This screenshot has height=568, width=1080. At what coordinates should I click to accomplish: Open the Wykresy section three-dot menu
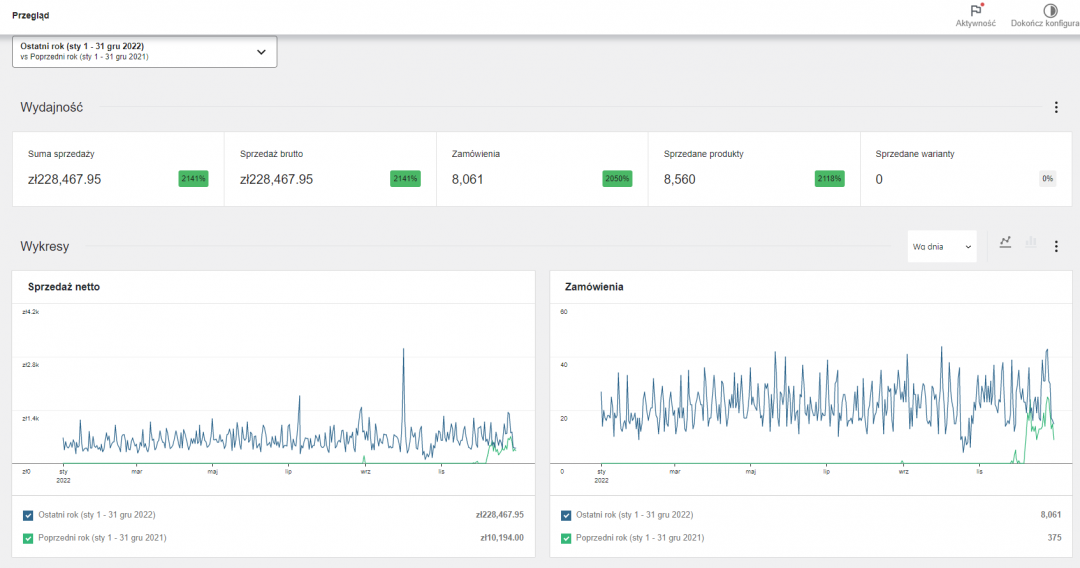point(1055,246)
